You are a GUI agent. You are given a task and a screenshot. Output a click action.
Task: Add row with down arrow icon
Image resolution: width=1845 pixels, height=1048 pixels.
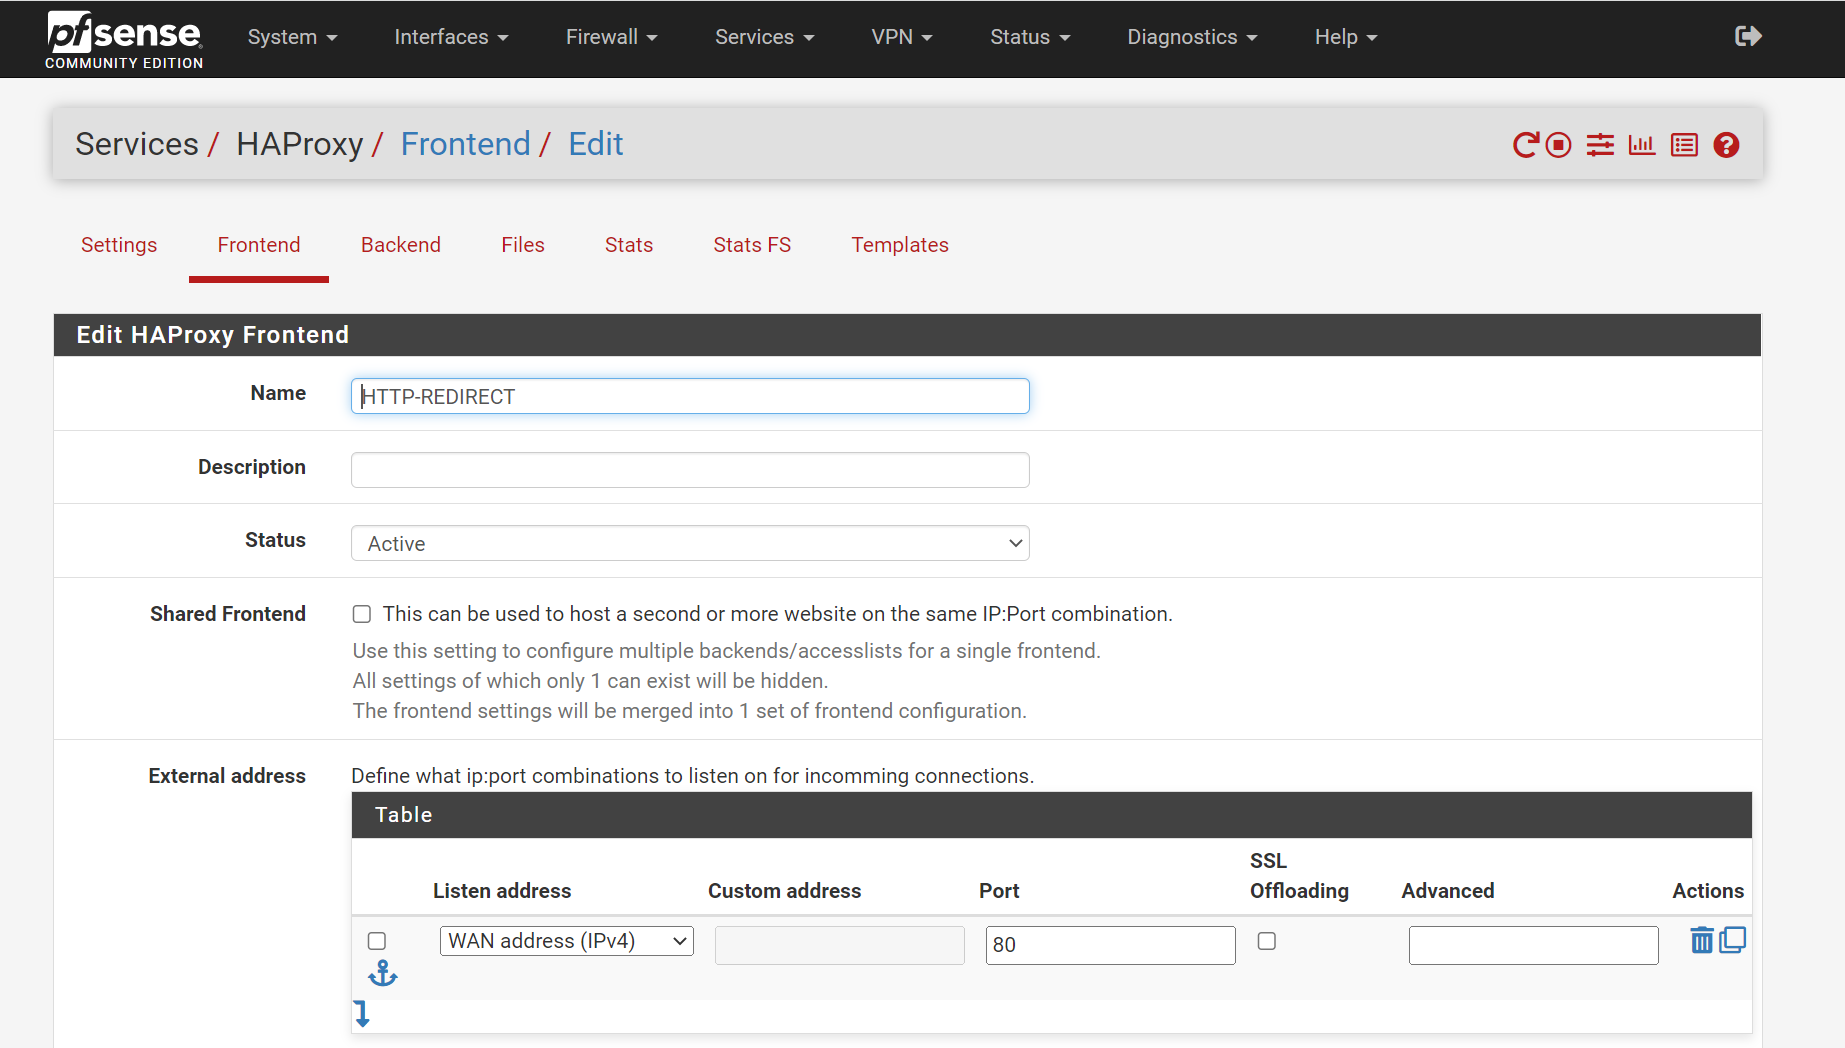point(362,1013)
